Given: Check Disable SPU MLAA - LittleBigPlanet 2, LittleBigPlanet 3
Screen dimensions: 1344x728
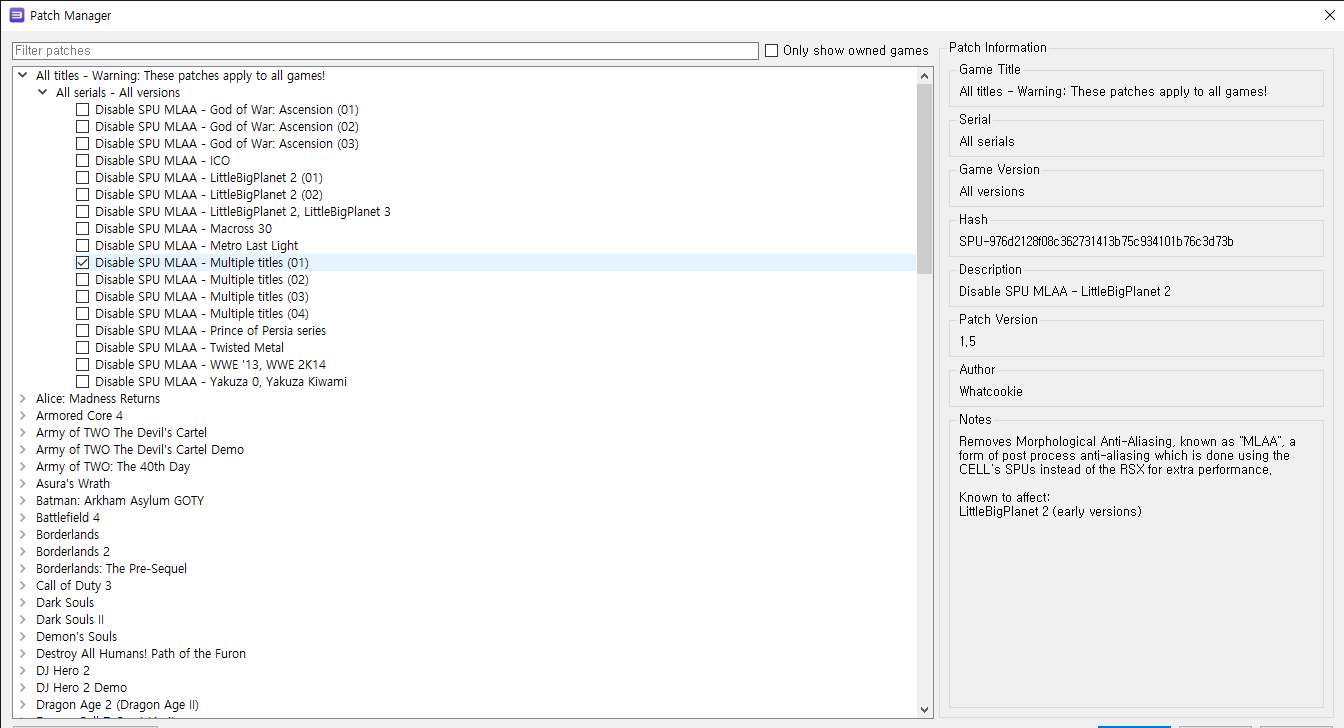Looking at the screenshot, I should coord(82,212).
